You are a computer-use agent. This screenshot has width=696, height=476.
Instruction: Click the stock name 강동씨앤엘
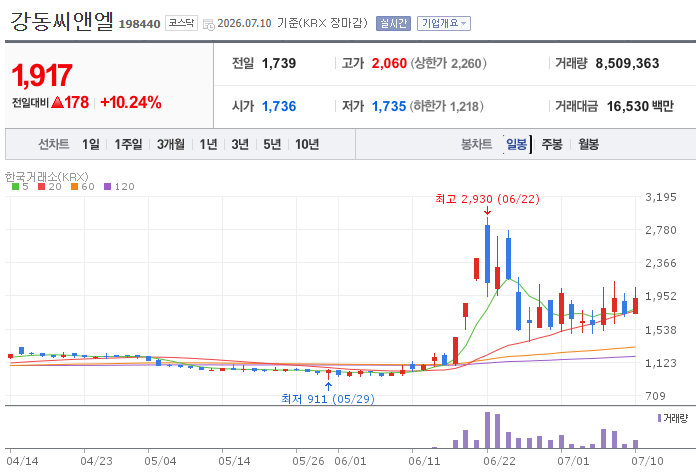click(62, 21)
